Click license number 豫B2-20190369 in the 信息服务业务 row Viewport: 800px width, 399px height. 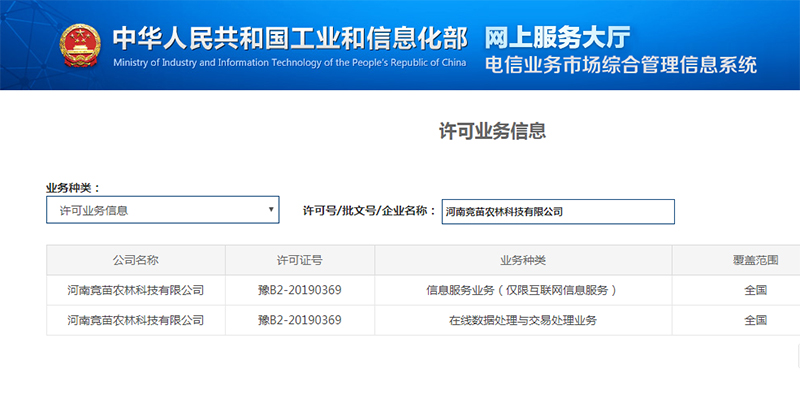[x=300, y=290]
